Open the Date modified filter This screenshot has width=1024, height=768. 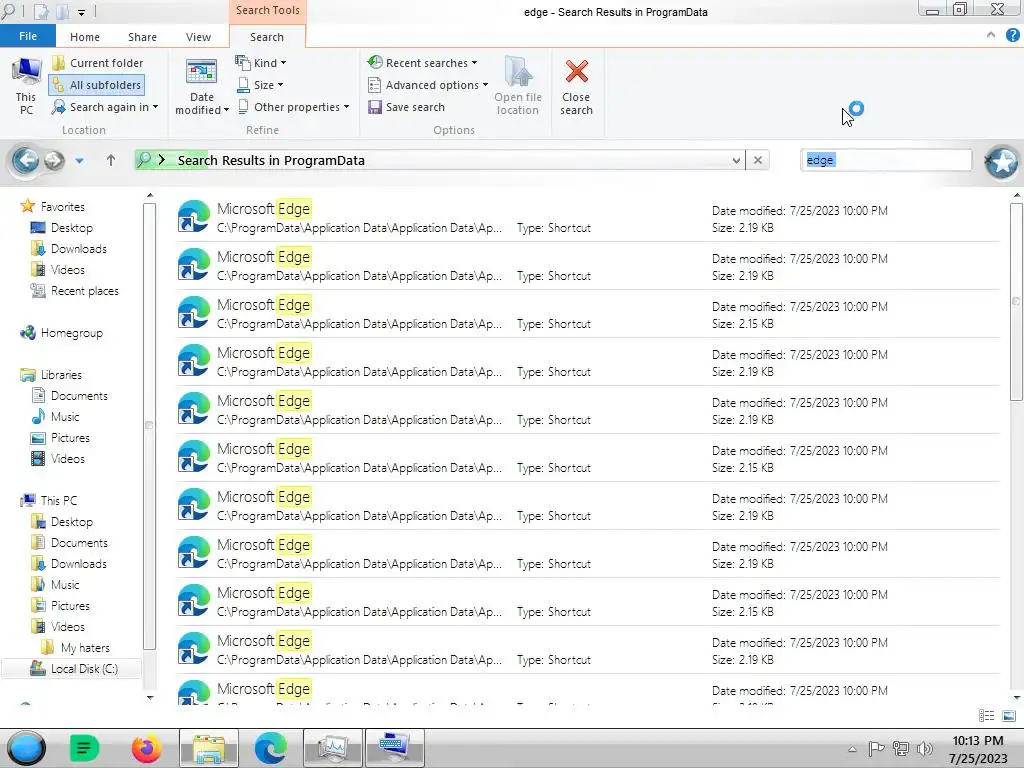click(x=202, y=87)
